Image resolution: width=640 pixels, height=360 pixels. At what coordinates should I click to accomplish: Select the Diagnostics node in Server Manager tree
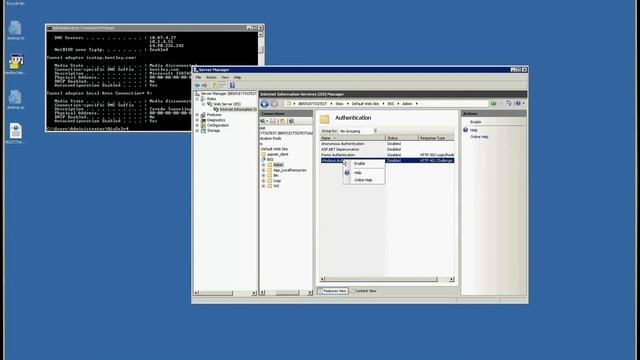(216, 120)
